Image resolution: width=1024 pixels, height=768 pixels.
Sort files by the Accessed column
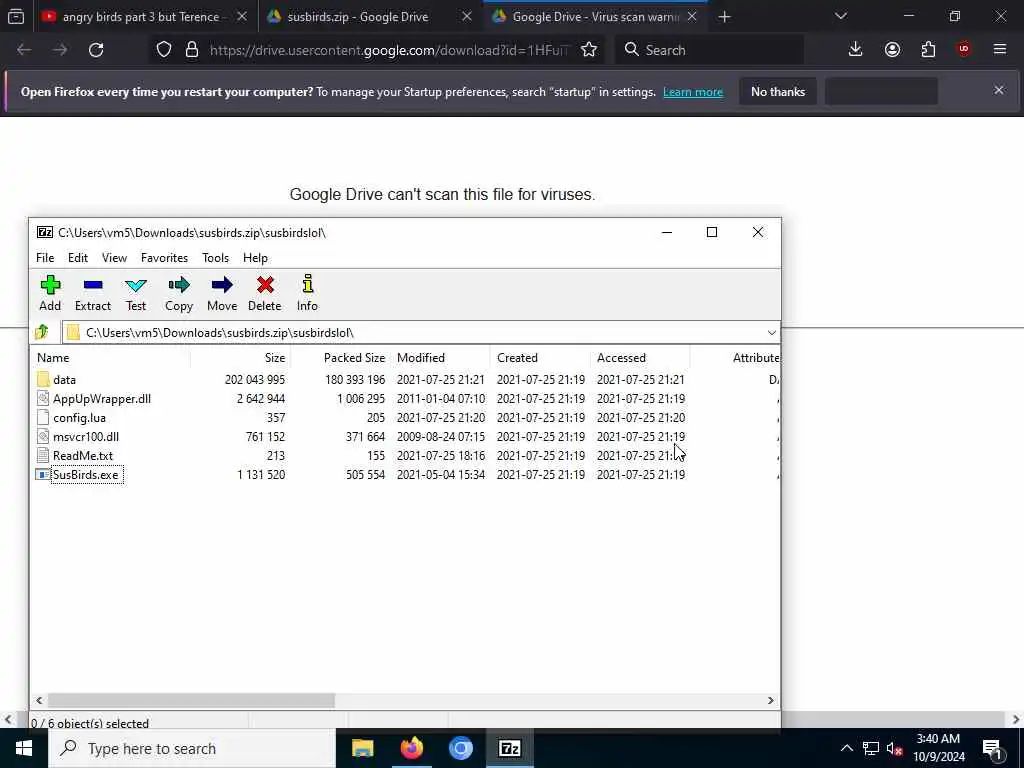pos(640,358)
